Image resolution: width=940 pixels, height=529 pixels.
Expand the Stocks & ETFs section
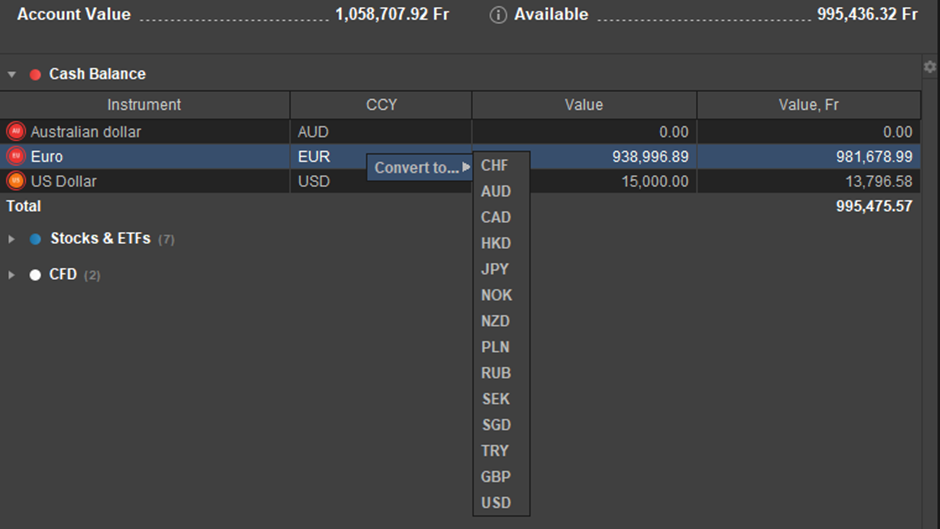(12, 239)
